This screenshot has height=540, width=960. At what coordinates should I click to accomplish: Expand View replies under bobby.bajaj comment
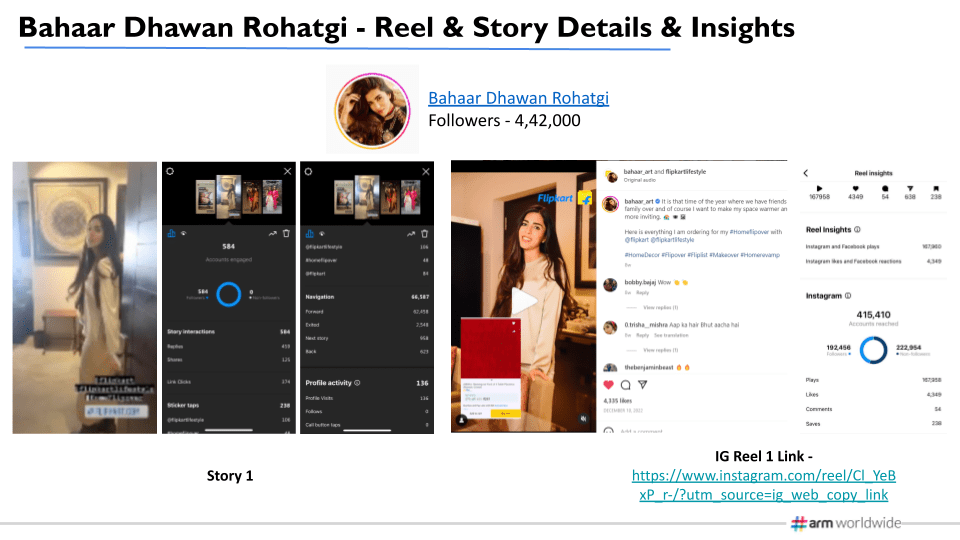coord(658,307)
